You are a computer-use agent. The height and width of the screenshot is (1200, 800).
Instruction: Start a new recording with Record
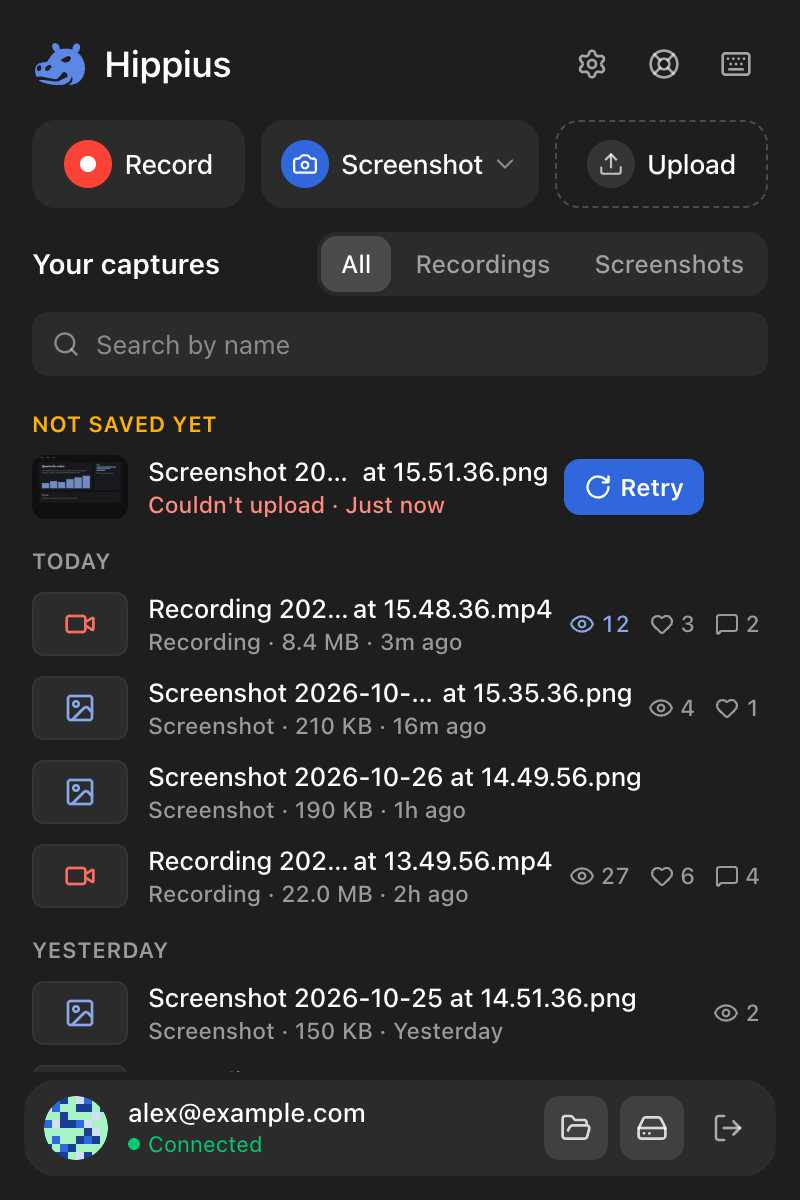pyautogui.click(x=139, y=164)
